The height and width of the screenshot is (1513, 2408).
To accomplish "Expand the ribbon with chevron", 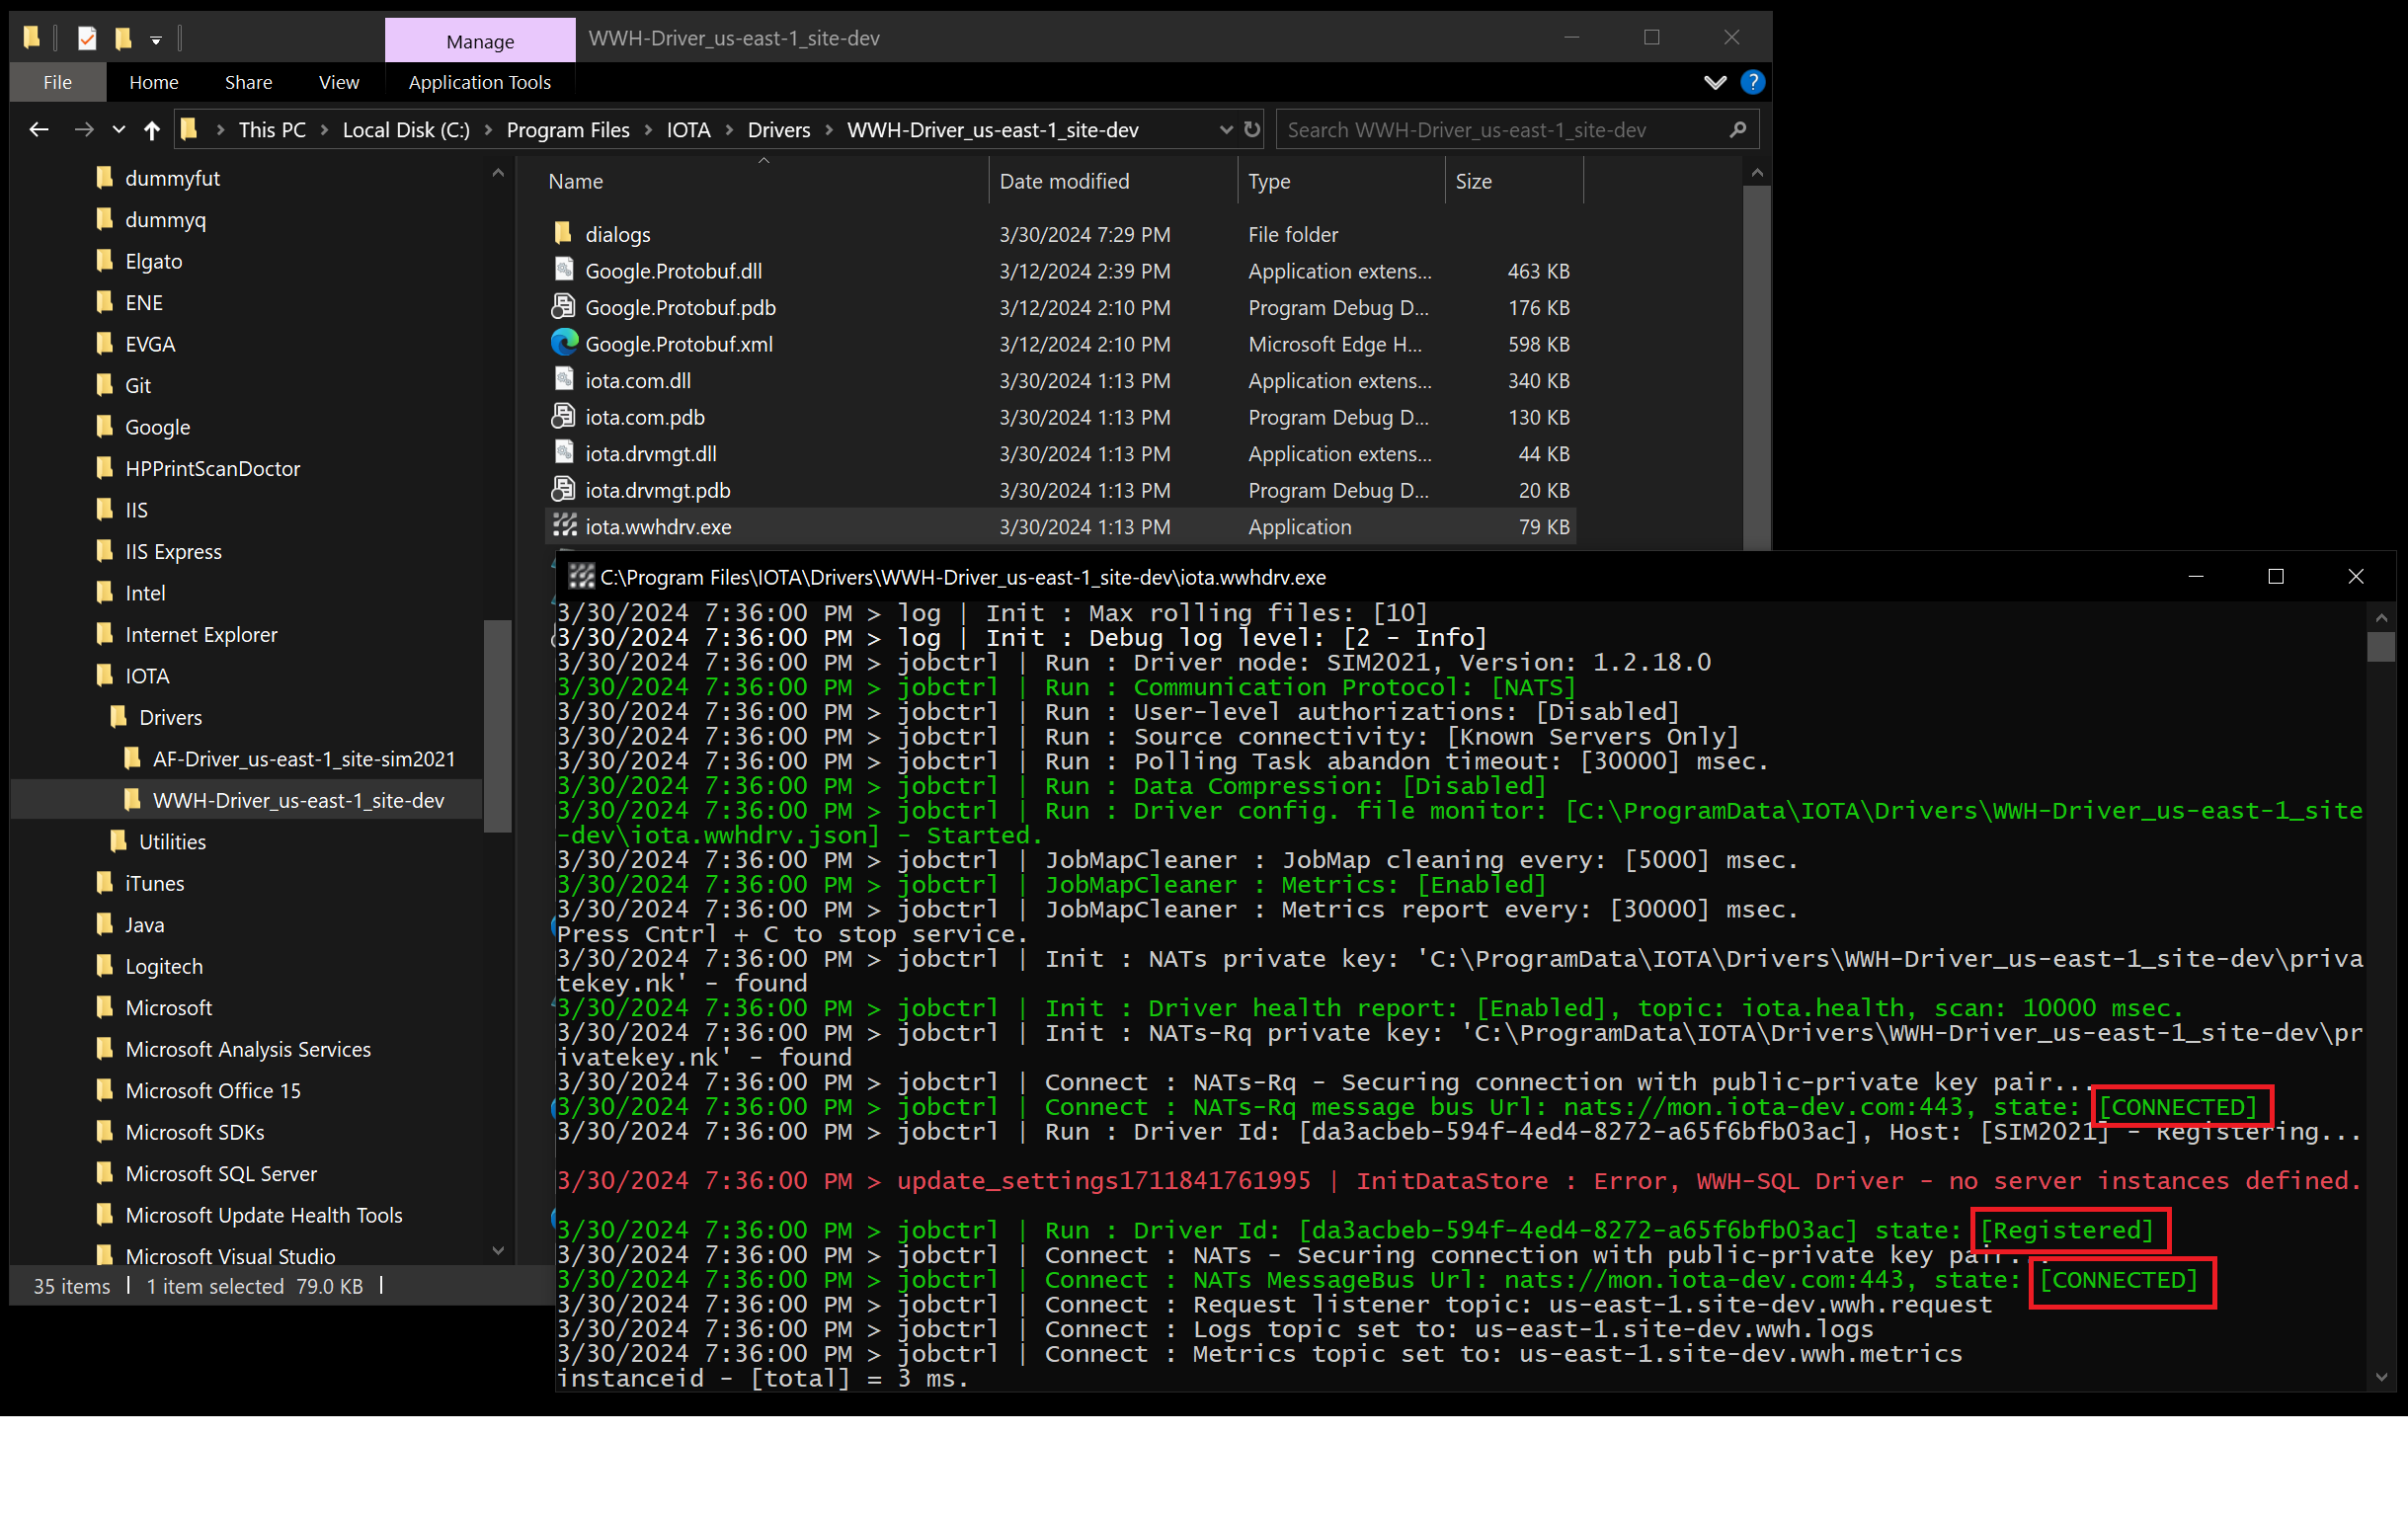I will 1715,82.
